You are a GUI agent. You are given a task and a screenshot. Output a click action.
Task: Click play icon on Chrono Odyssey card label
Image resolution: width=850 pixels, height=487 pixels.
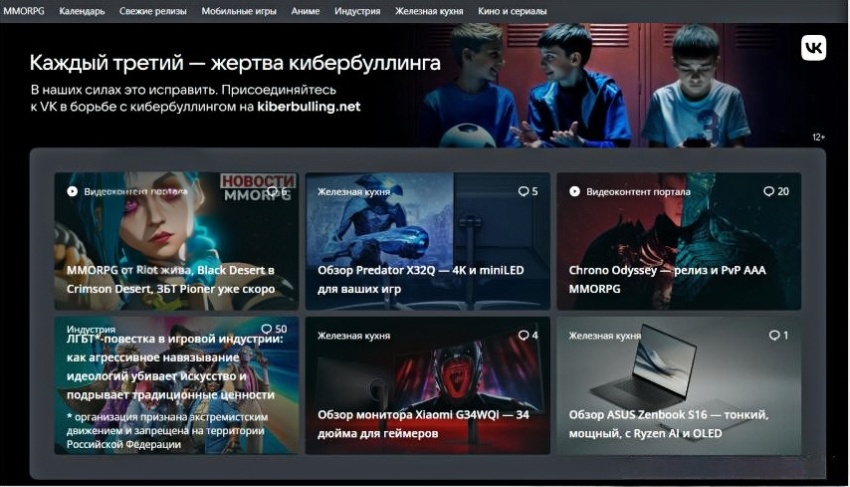click(575, 191)
